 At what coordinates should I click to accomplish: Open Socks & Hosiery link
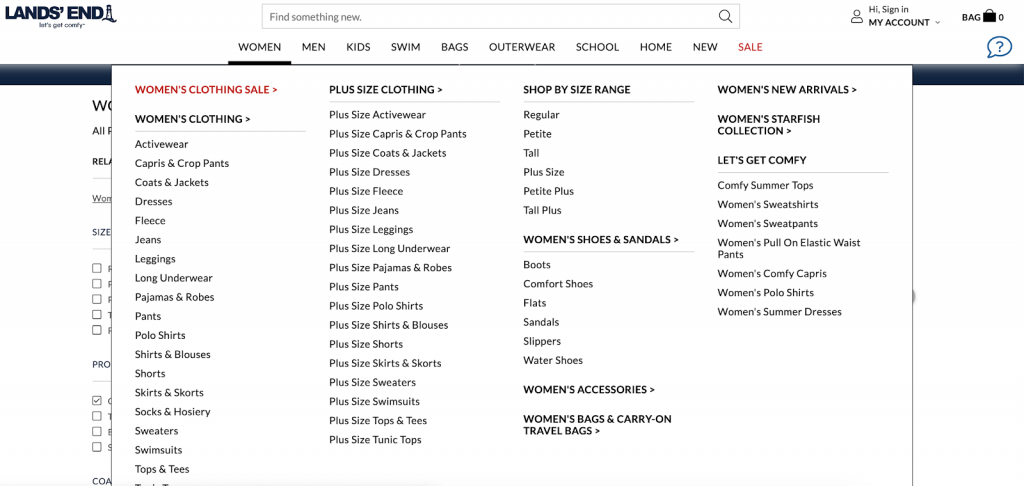point(172,412)
